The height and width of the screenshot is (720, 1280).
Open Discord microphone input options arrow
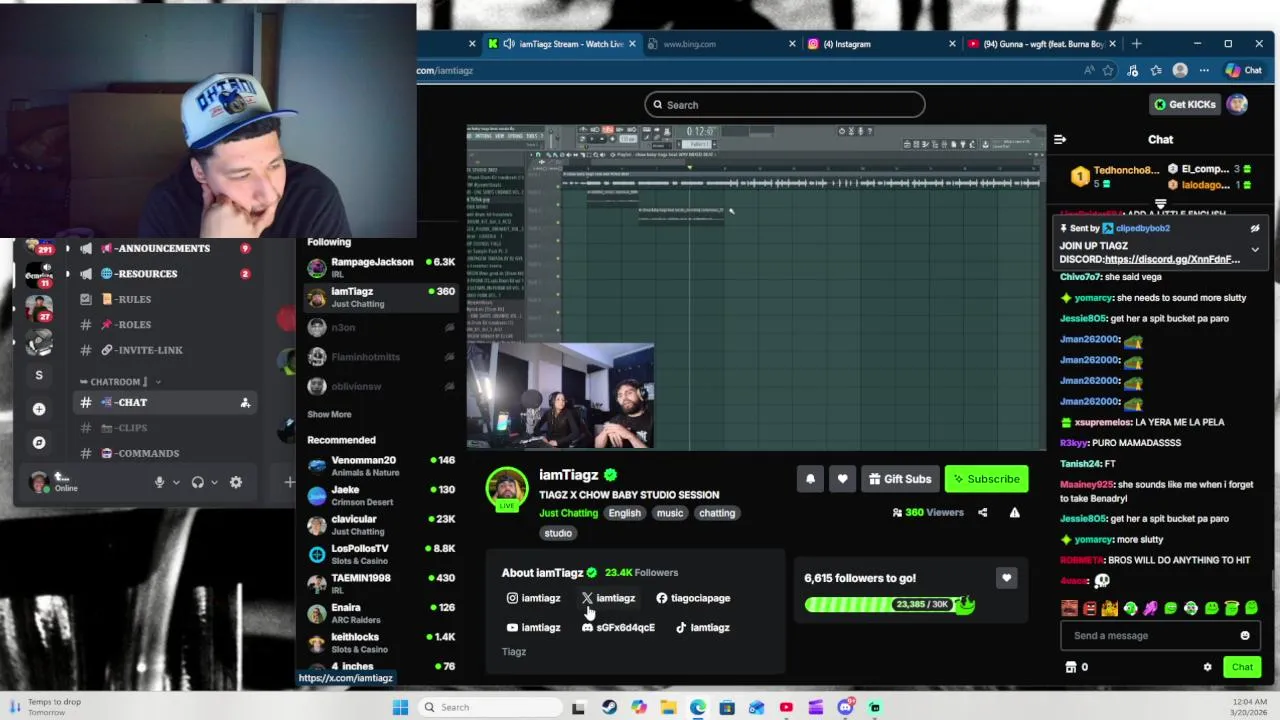(x=176, y=482)
